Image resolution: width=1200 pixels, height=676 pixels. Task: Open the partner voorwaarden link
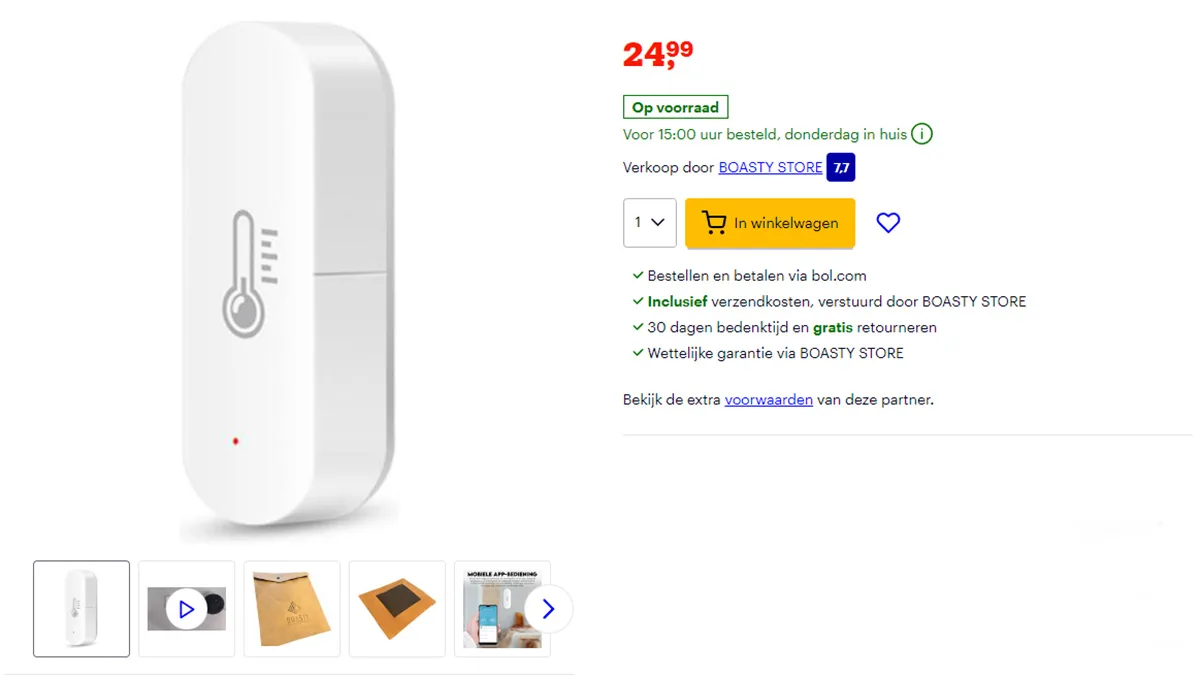pyautogui.click(x=768, y=399)
